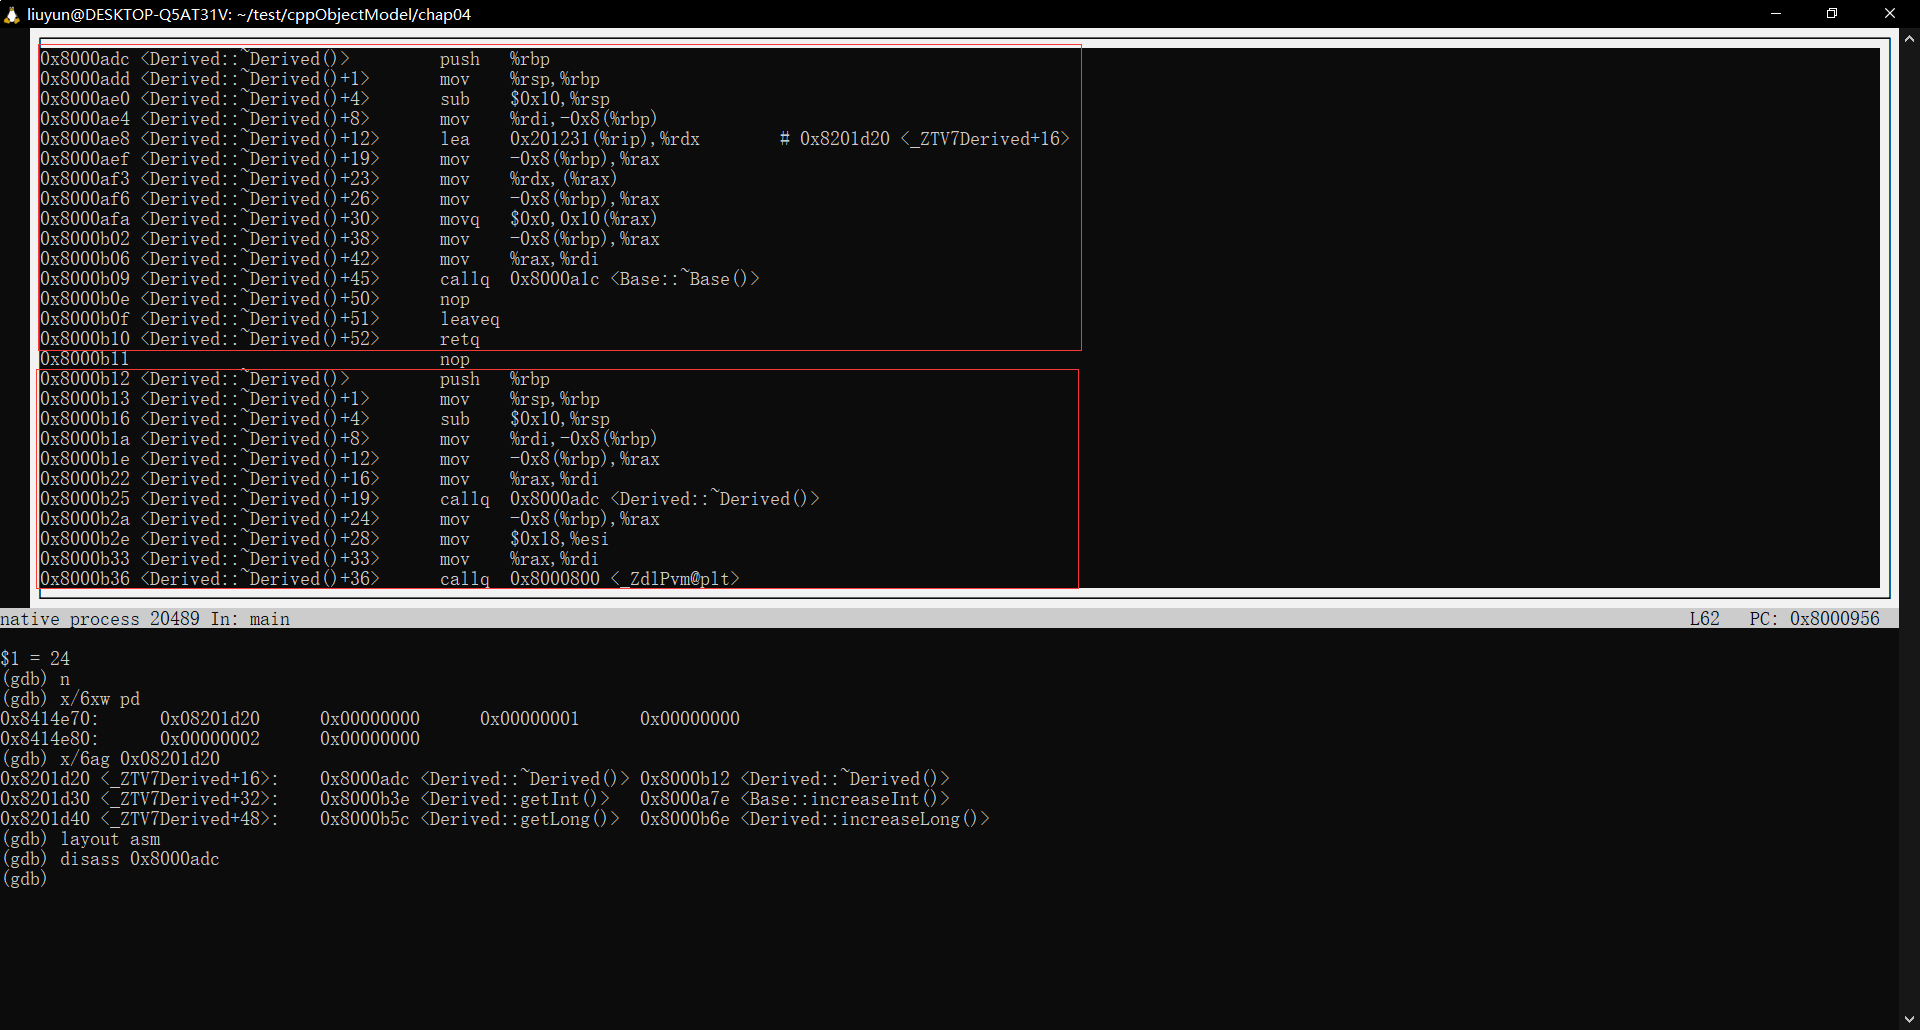Select the 'disass 0x8000adc' command text

click(140, 858)
